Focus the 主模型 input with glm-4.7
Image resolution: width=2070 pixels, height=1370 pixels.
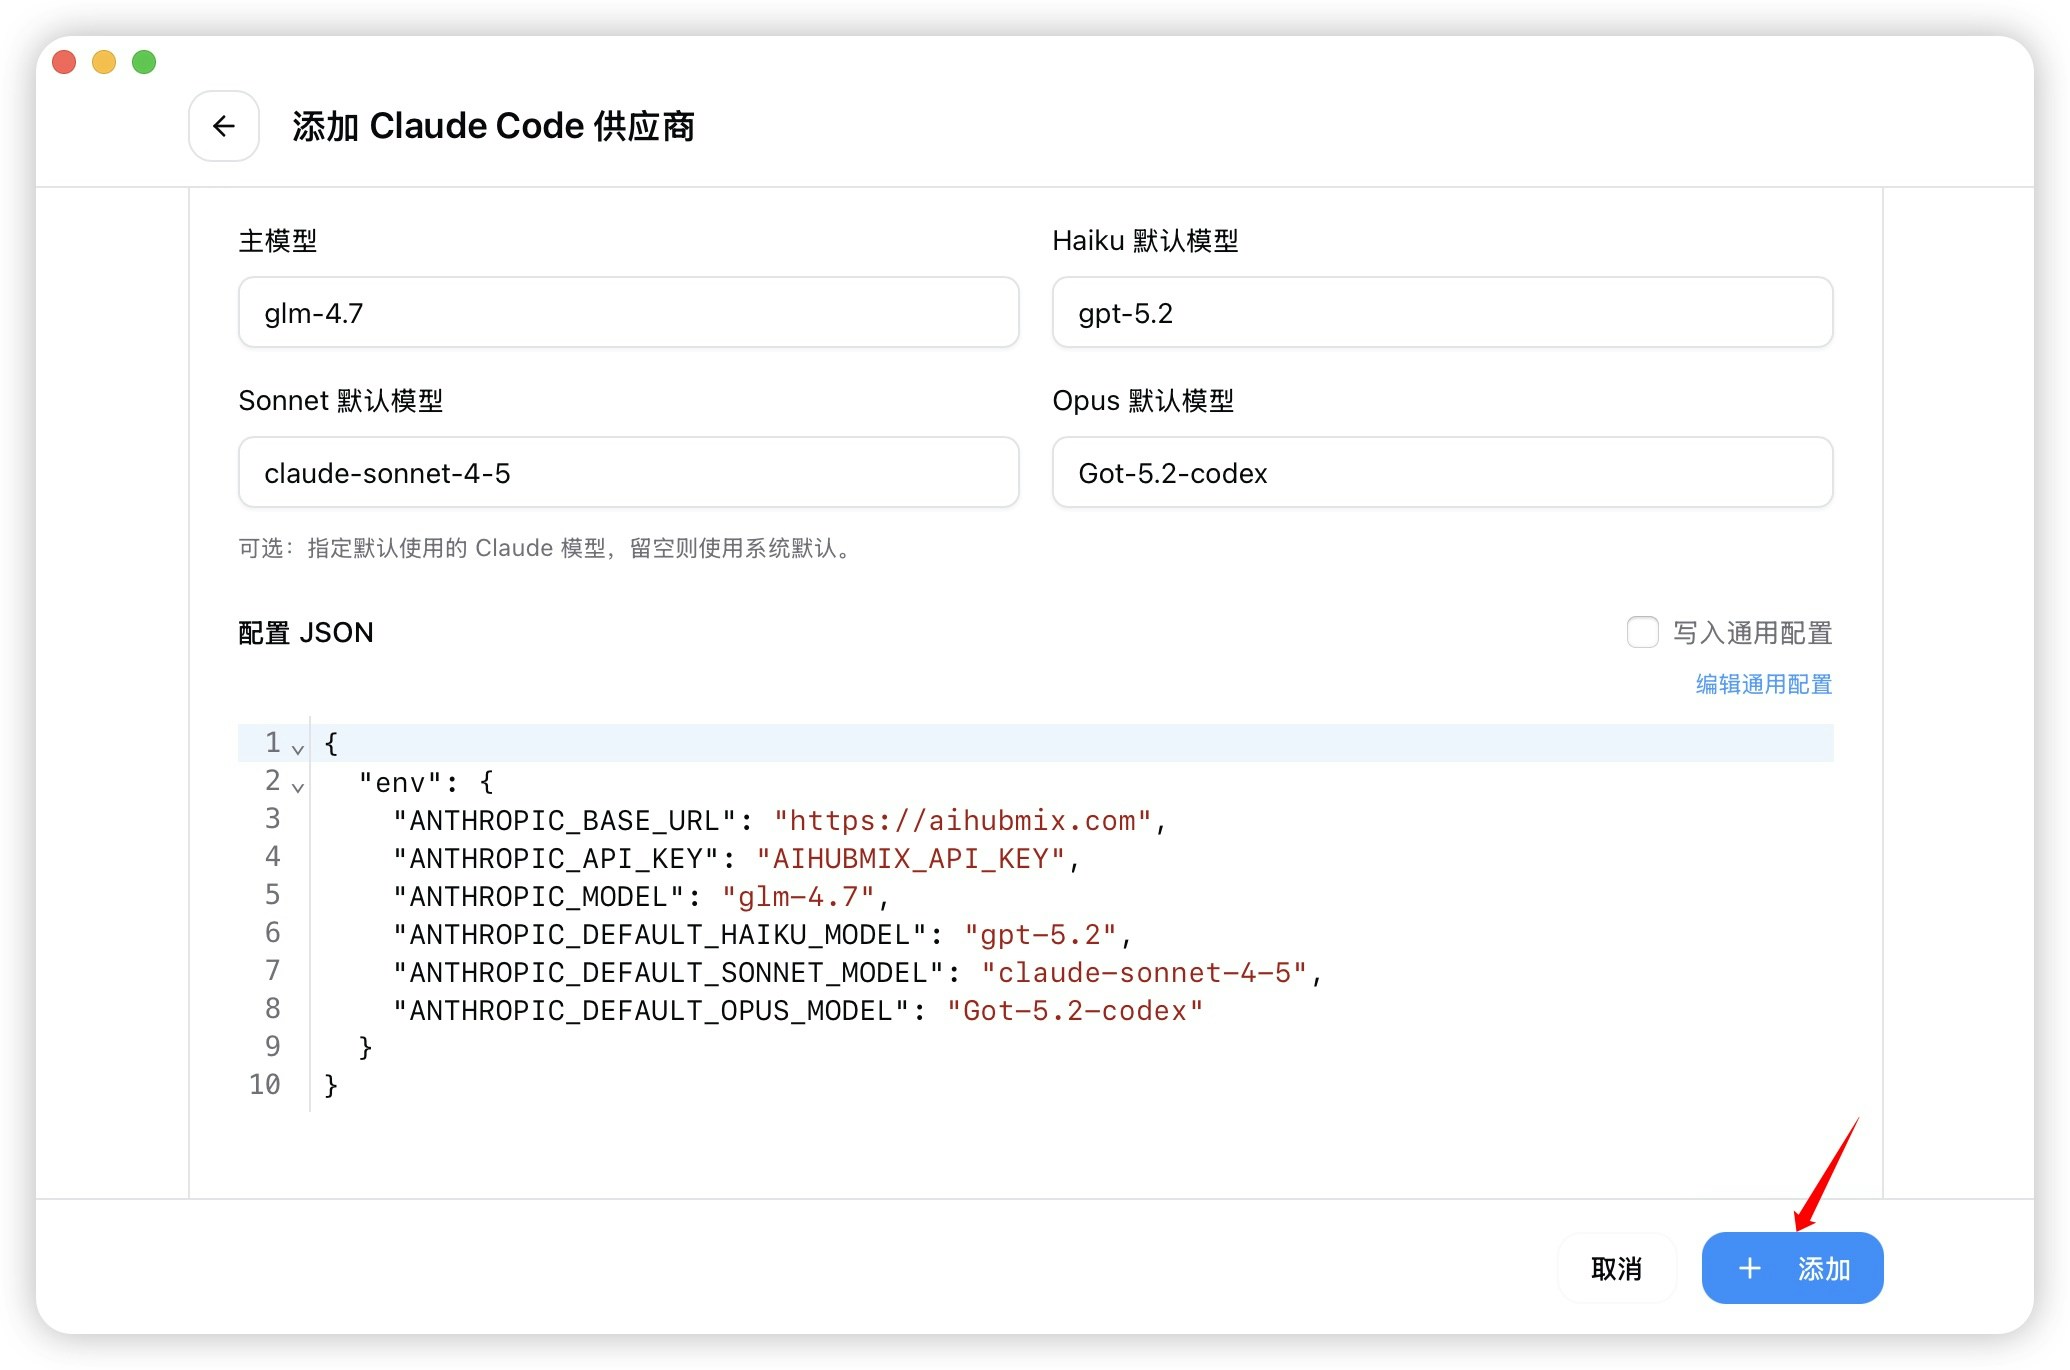[x=628, y=313]
